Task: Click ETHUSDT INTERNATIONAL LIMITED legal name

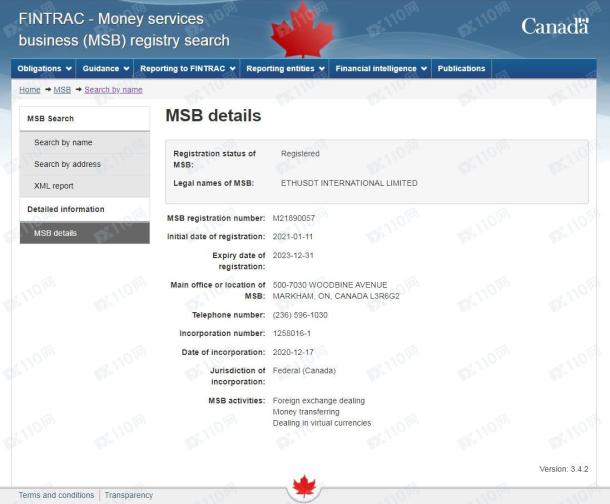Action: [349, 183]
